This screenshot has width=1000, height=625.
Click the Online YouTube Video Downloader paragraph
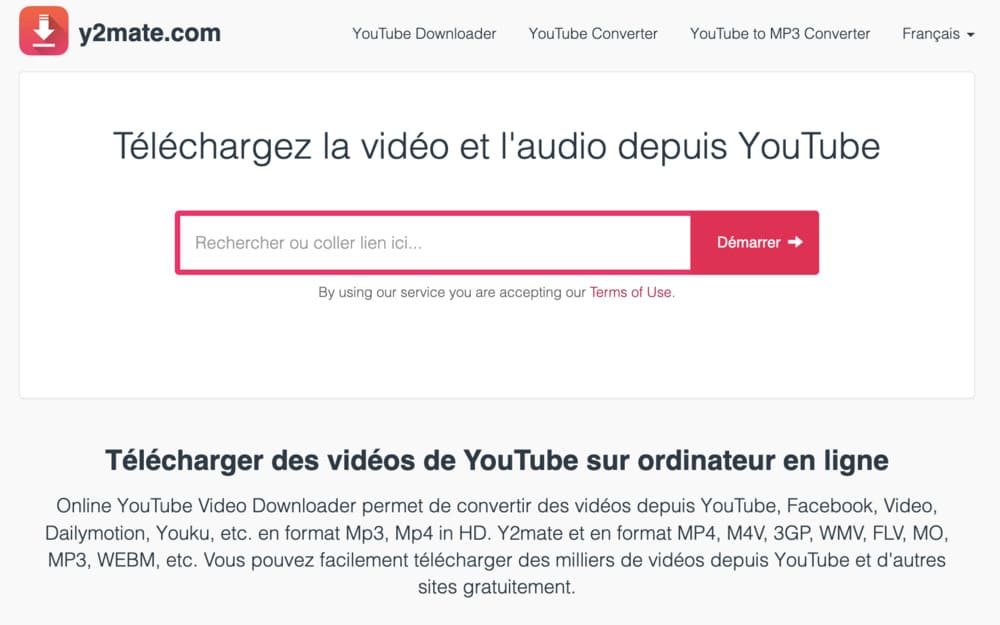pyautogui.click(x=497, y=546)
